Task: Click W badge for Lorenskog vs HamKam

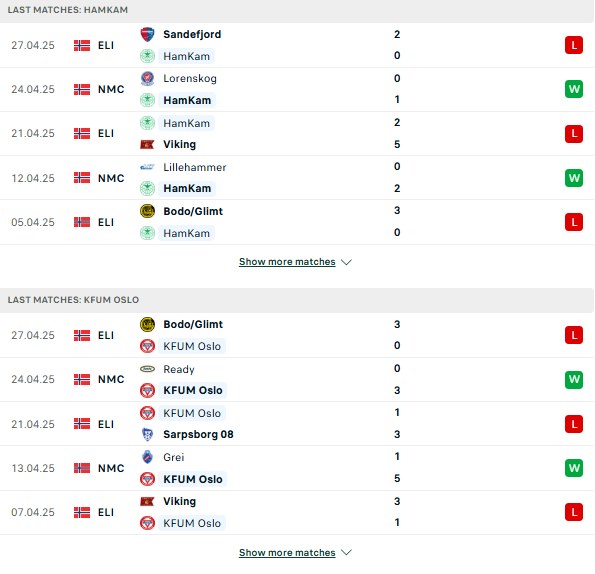Action: (x=574, y=89)
